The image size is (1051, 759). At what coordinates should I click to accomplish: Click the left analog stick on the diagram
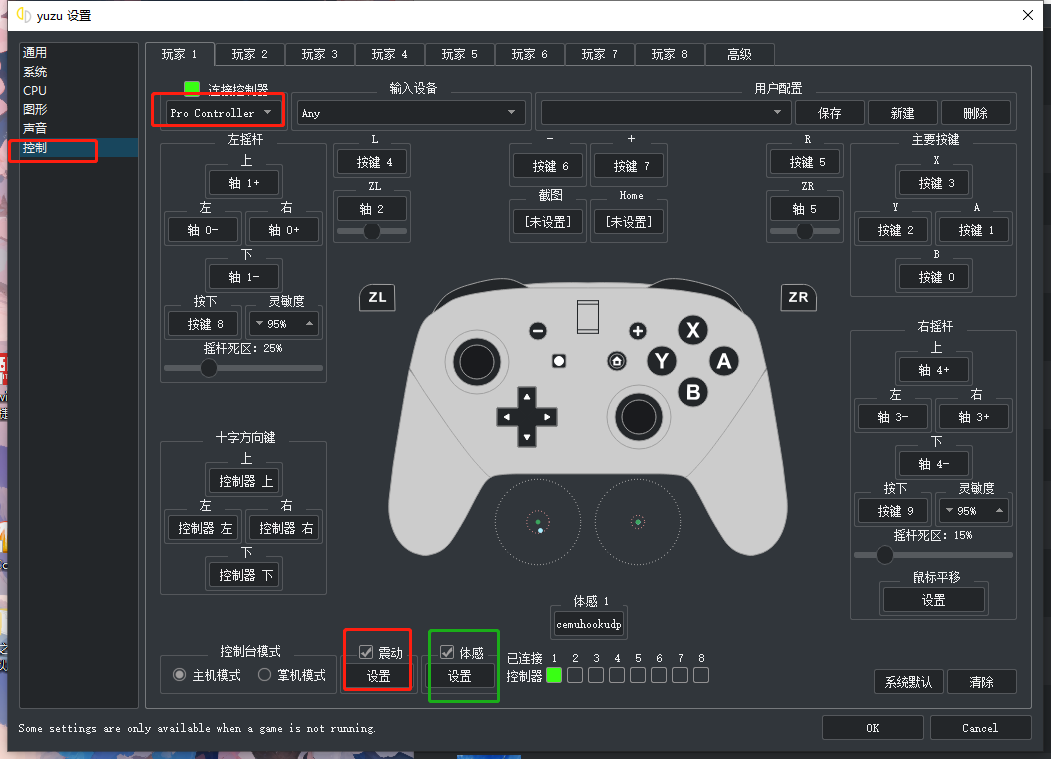click(477, 363)
